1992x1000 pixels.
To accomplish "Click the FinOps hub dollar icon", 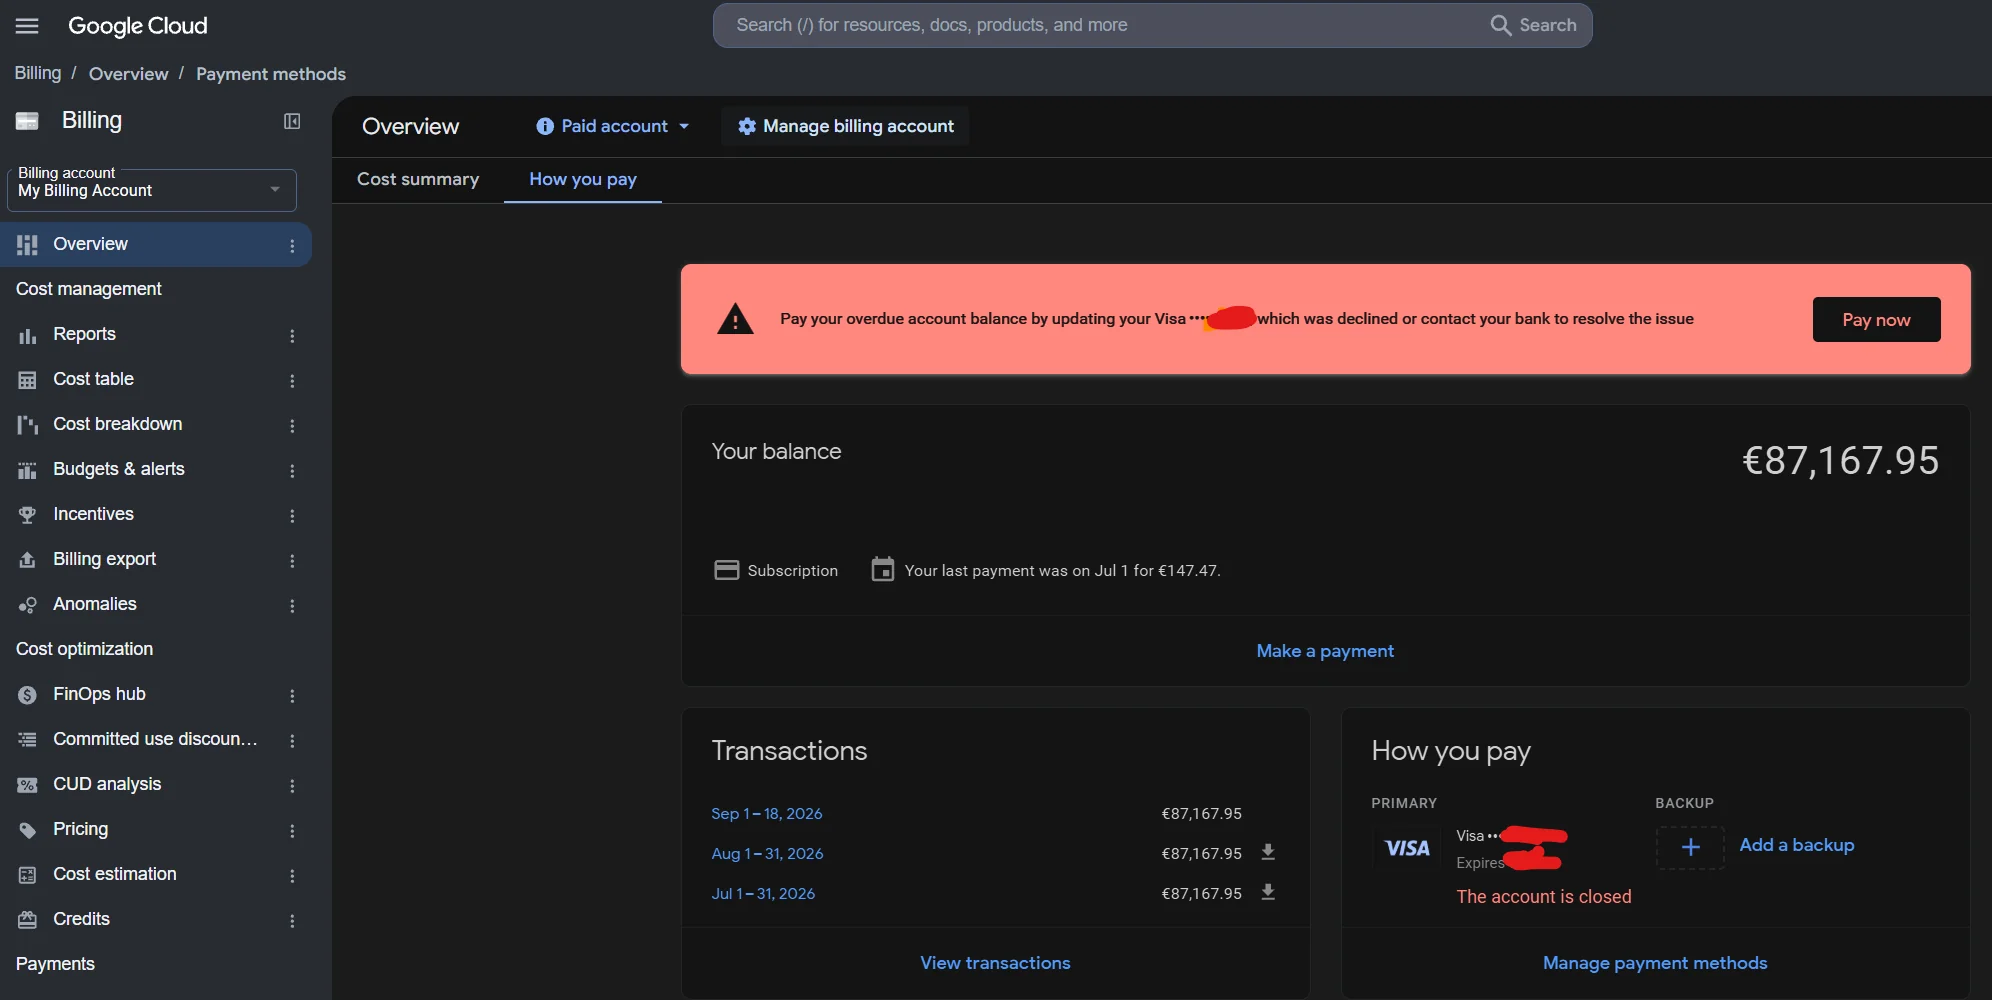I will click(27, 695).
